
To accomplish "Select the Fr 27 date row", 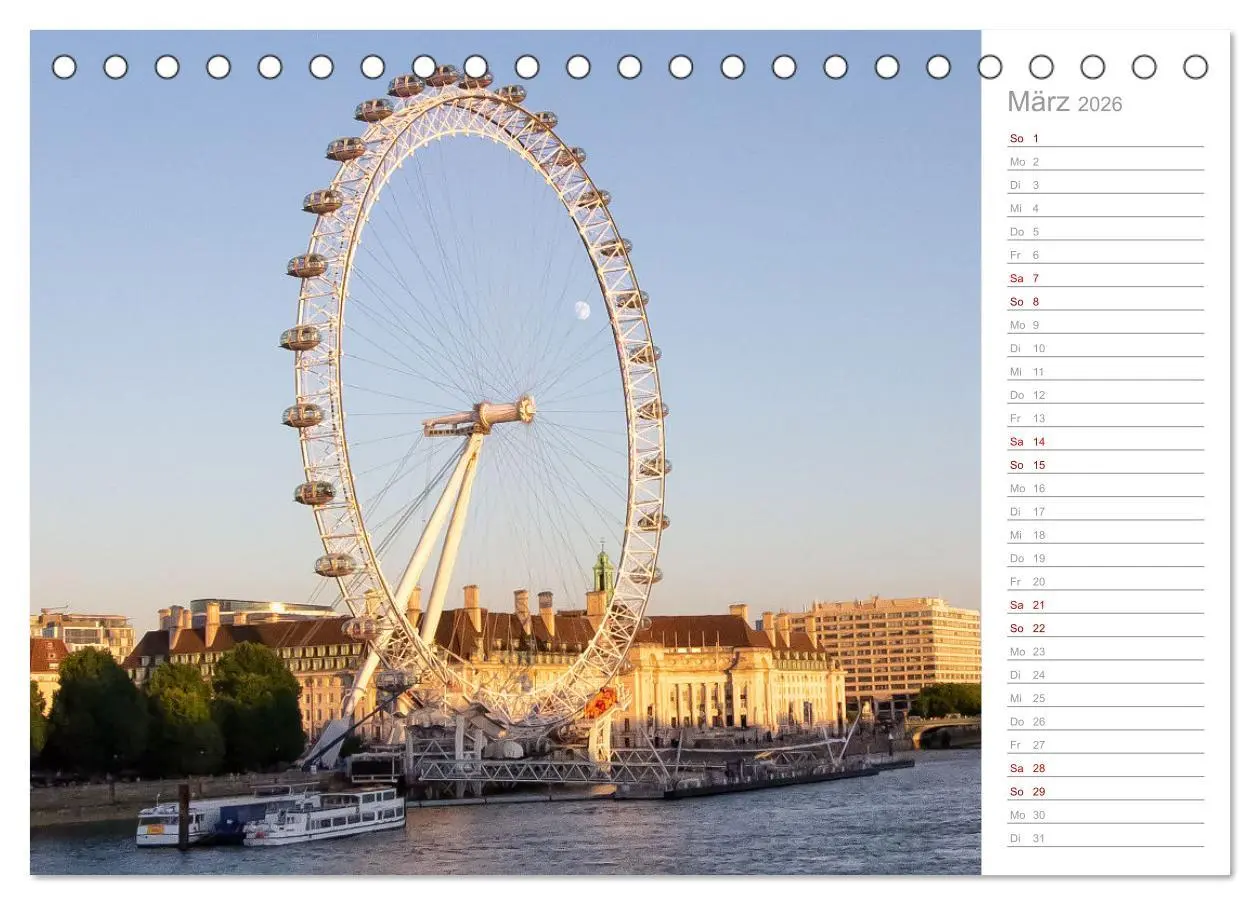I will coord(1105,744).
